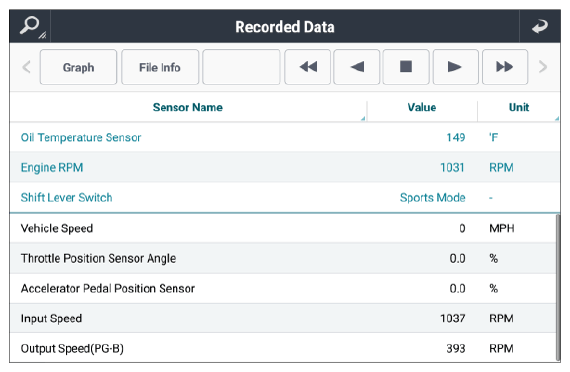Open the Graph view
This screenshot has height=372, width=570.
click(78, 67)
